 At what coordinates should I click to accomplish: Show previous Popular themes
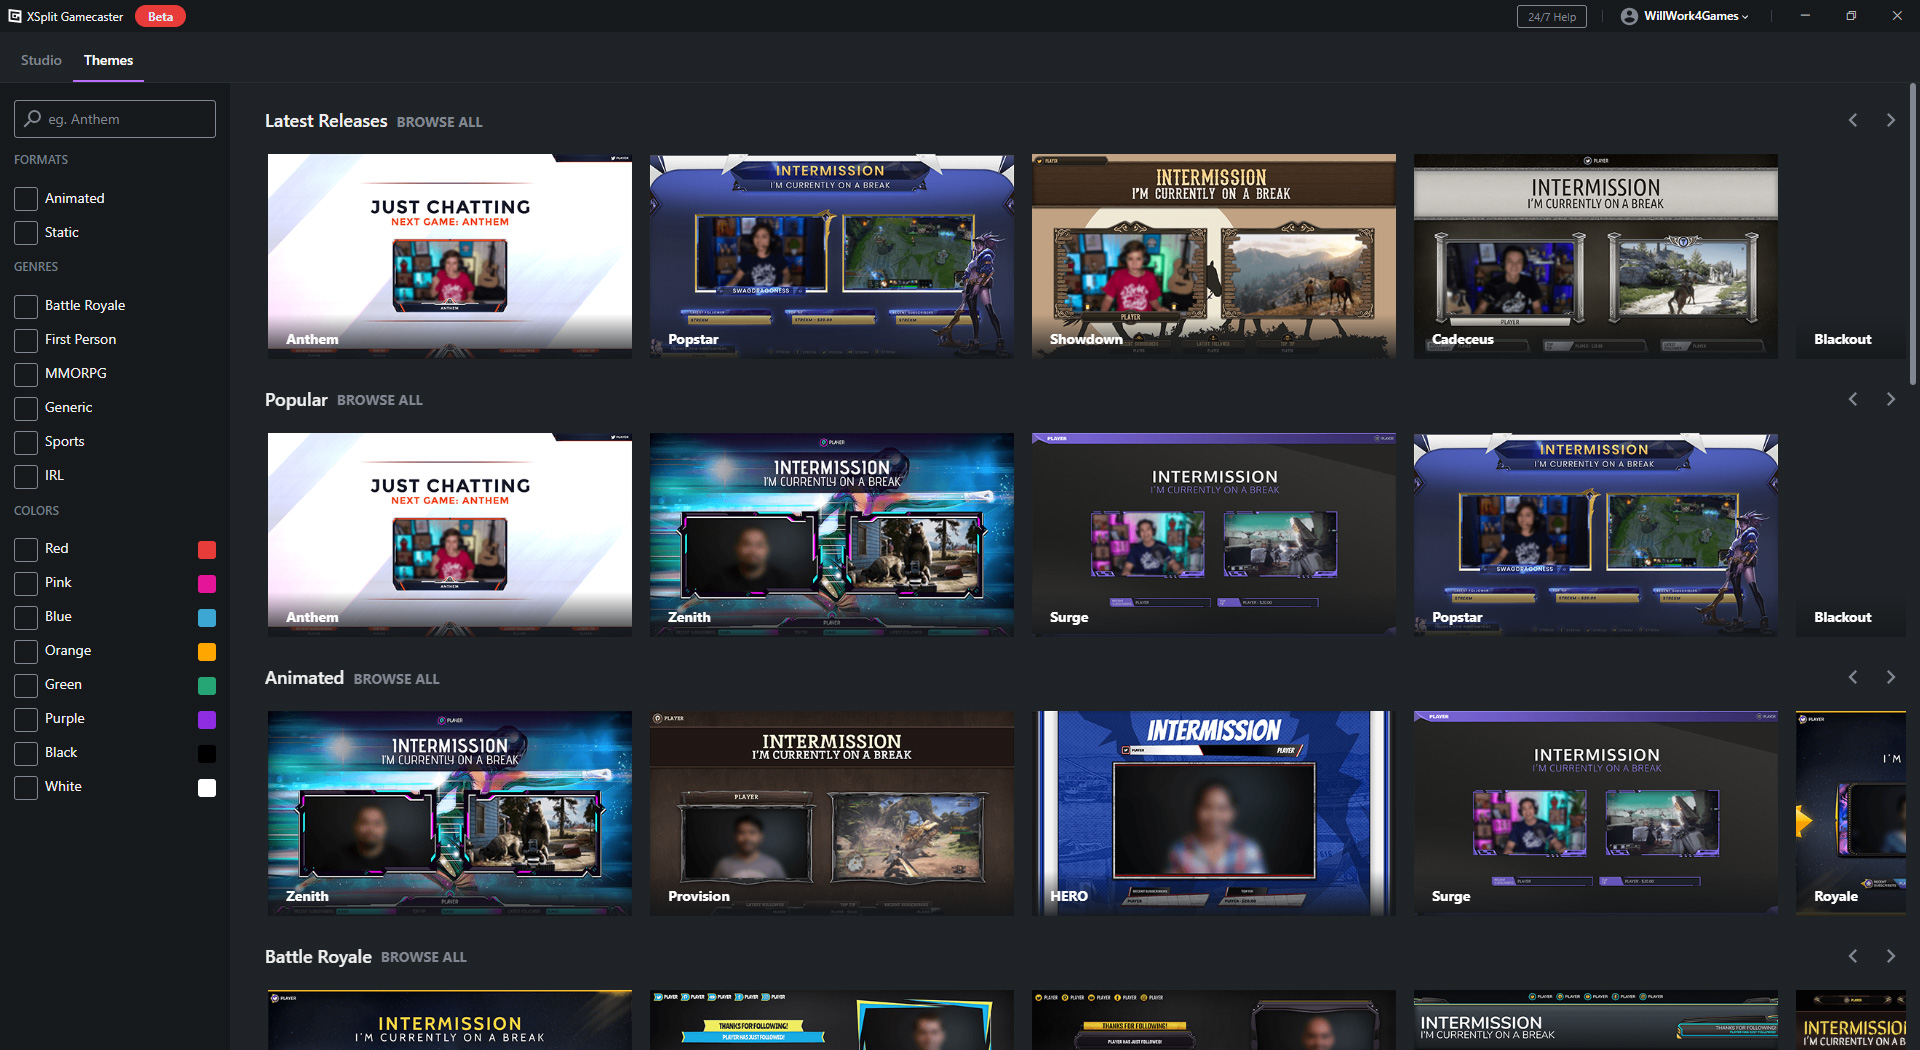(1853, 399)
